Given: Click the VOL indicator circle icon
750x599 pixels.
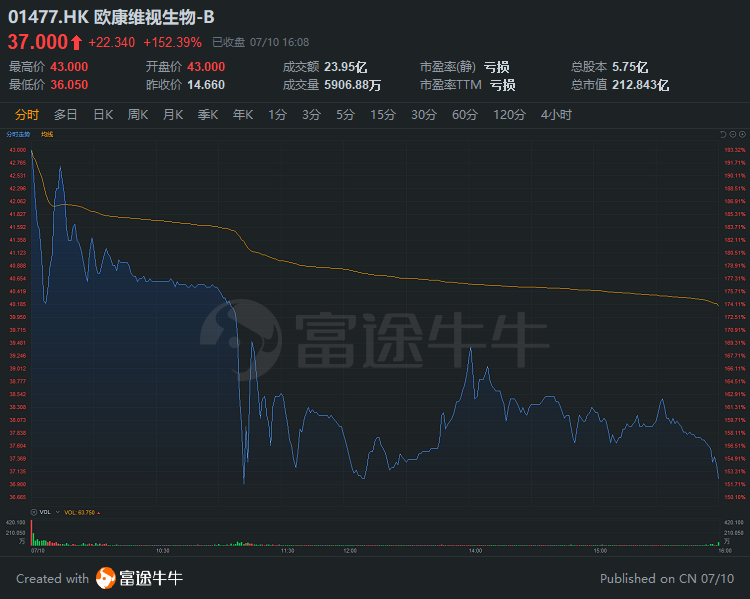Looking at the screenshot, I should [x=34, y=512].
